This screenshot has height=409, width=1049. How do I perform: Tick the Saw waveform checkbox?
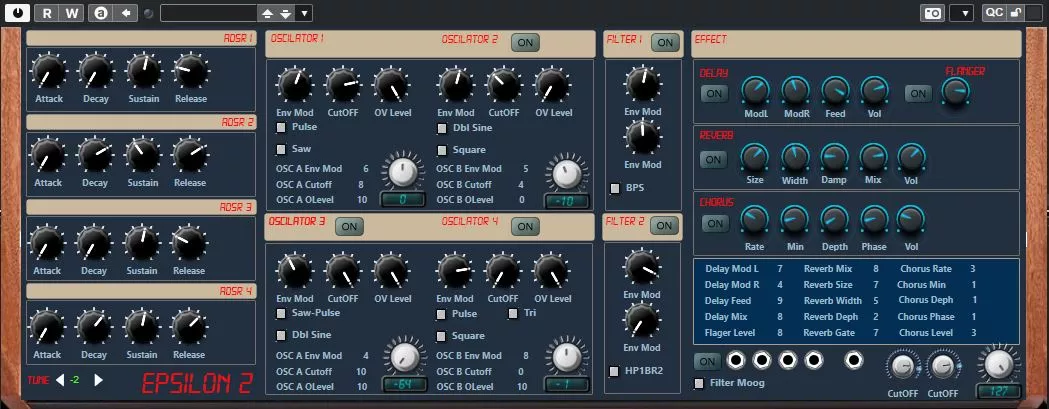[282, 149]
